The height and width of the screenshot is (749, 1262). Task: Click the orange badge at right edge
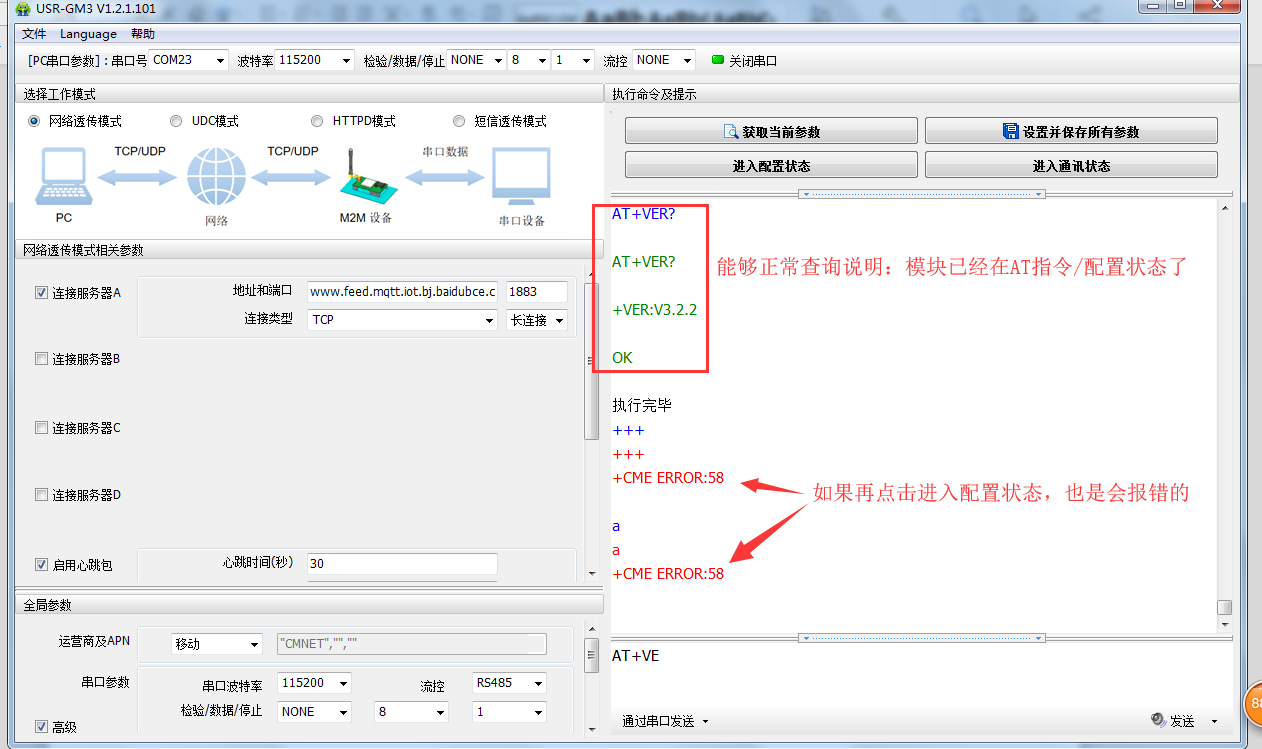point(1253,703)
